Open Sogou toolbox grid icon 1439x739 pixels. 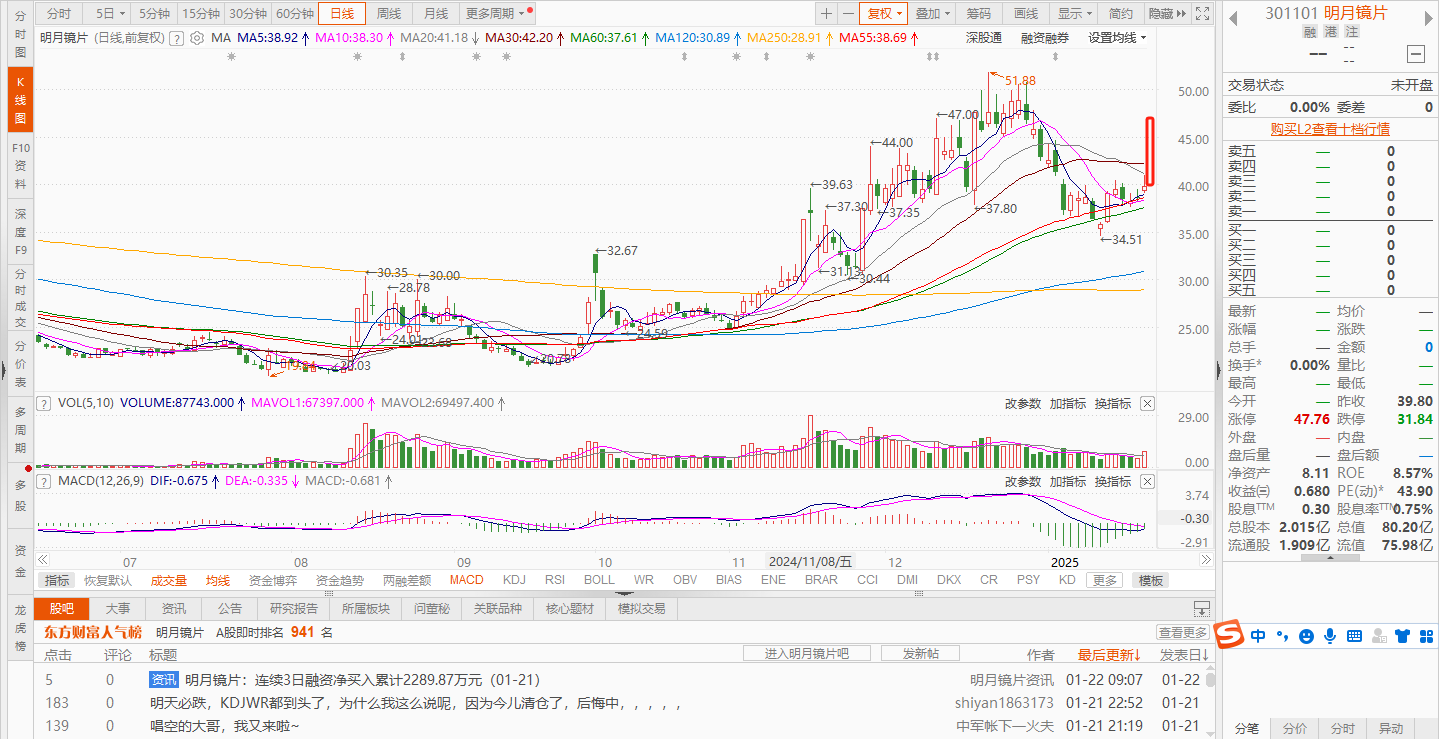pyautogui.click(x=1425, y=635)
